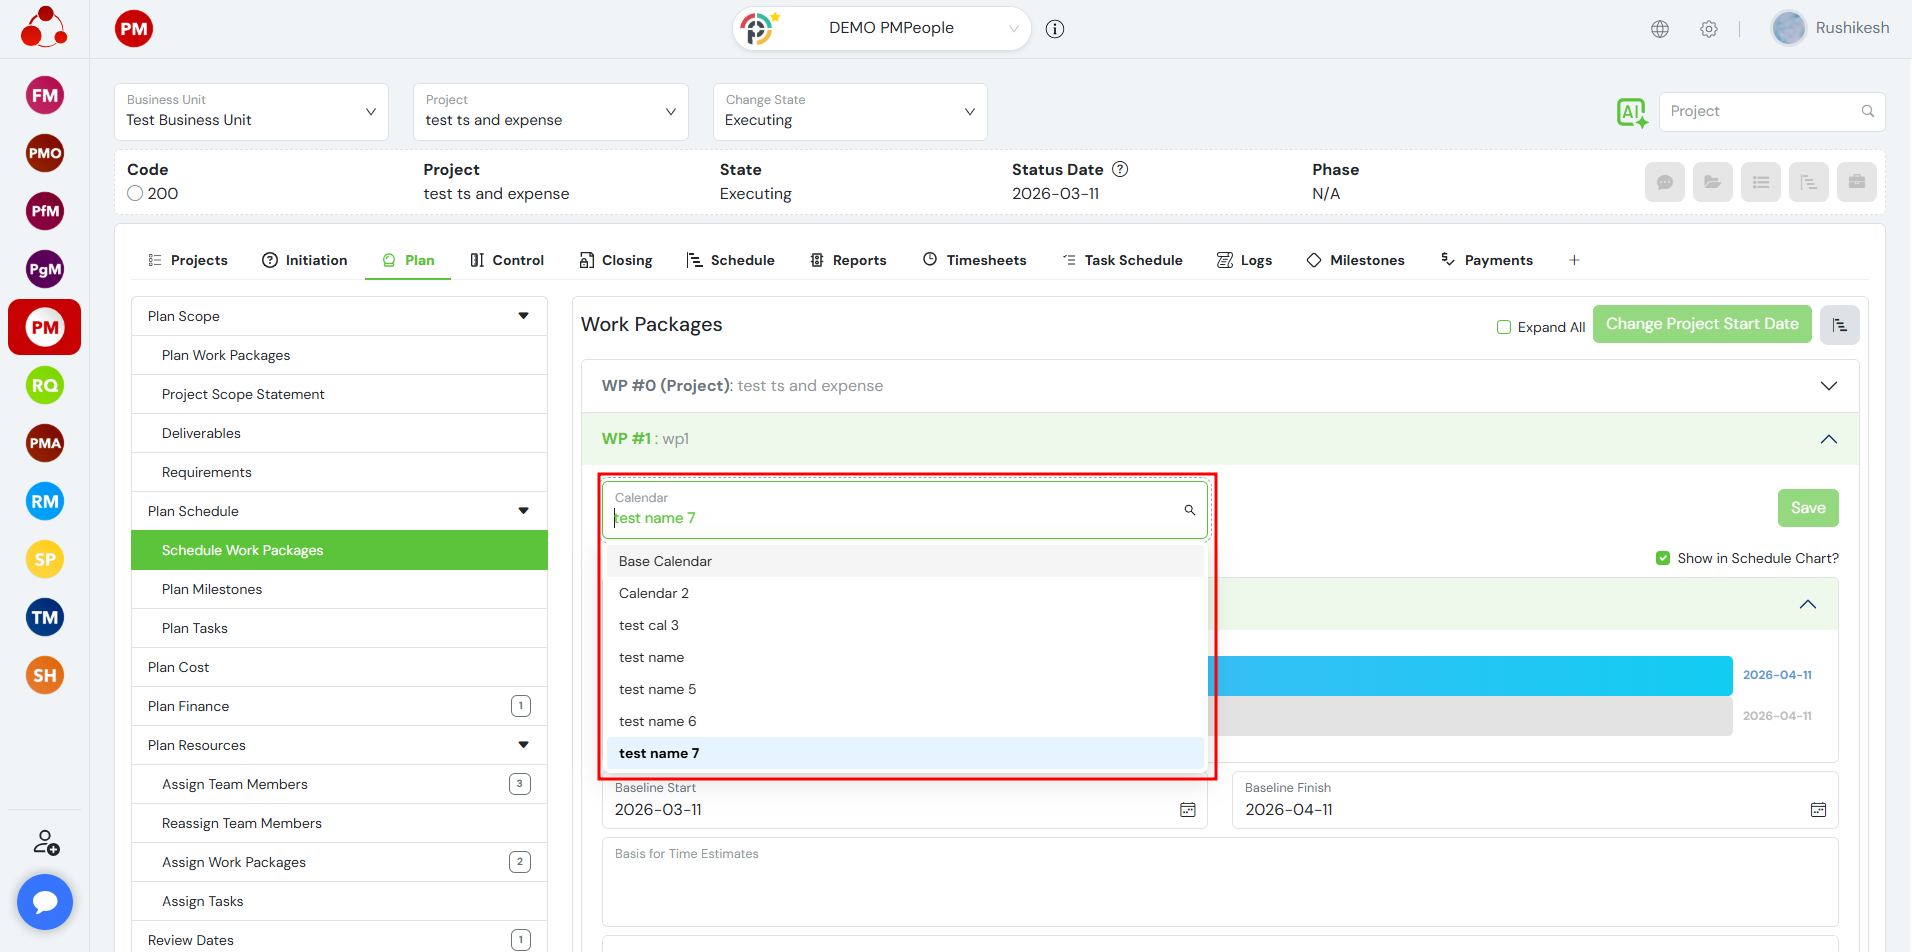The width and height of the screenshot is (1912, 952).
Task: Choose Calendar 2 from the list
Action: [654, 593]
